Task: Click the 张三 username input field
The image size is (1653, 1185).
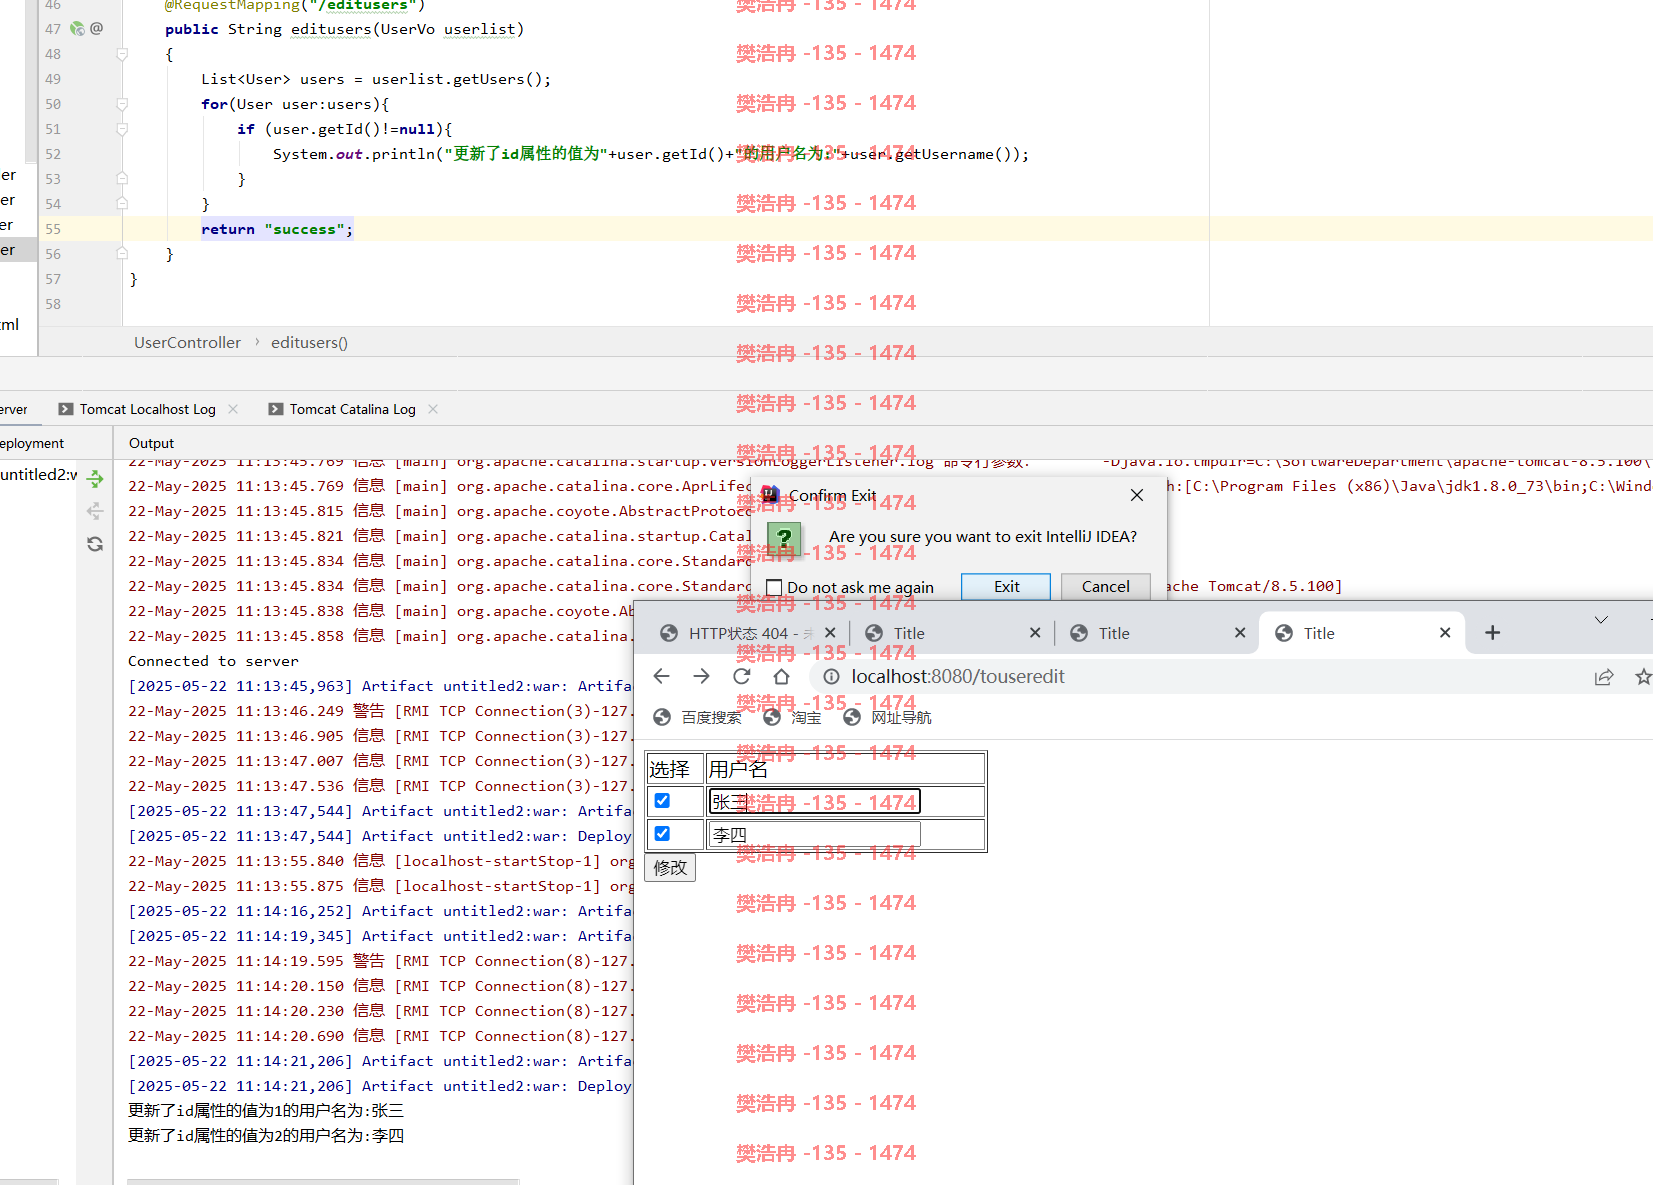Action: (x=814, y=802)
